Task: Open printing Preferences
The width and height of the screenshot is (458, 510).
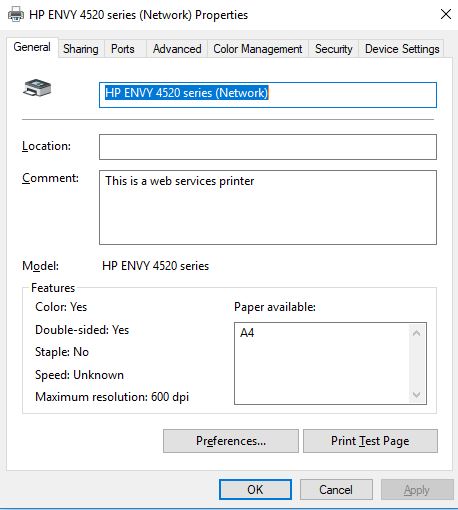Action: 231,441
